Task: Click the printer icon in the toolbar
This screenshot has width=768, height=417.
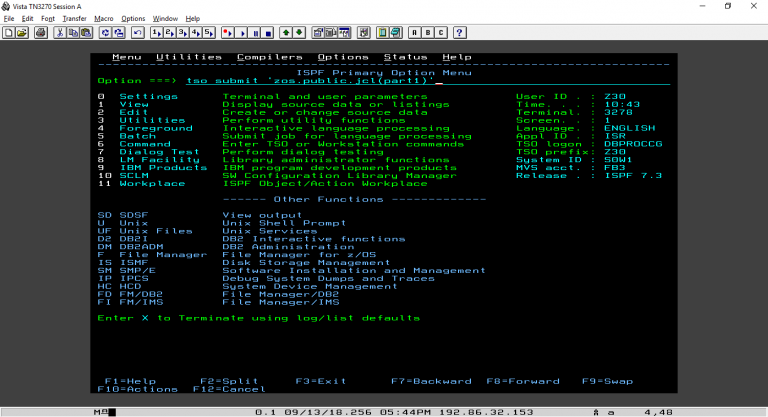Action: pyautogui.click(x=41, y=32)
